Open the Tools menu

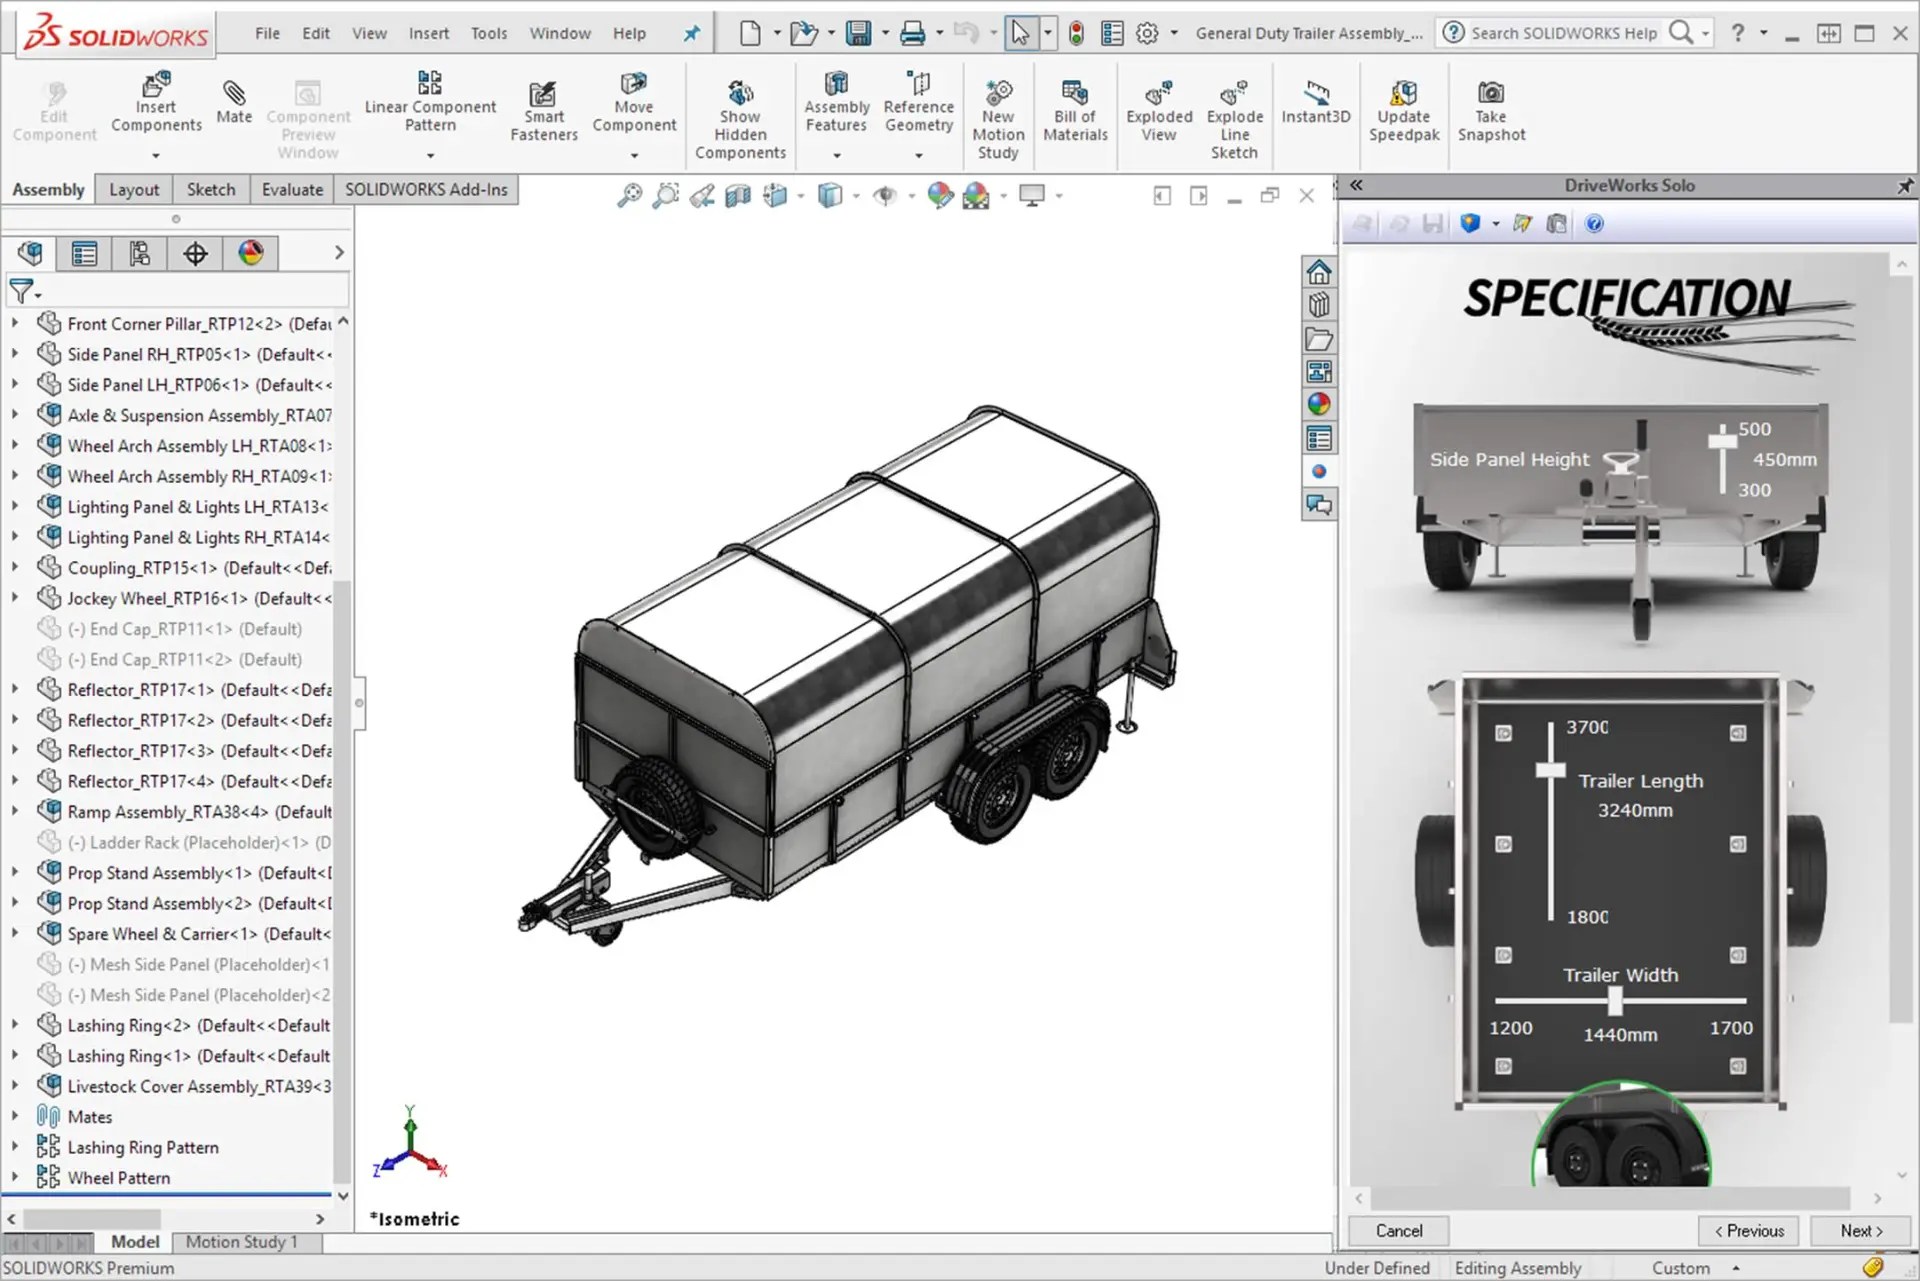(x=489, y=32)
